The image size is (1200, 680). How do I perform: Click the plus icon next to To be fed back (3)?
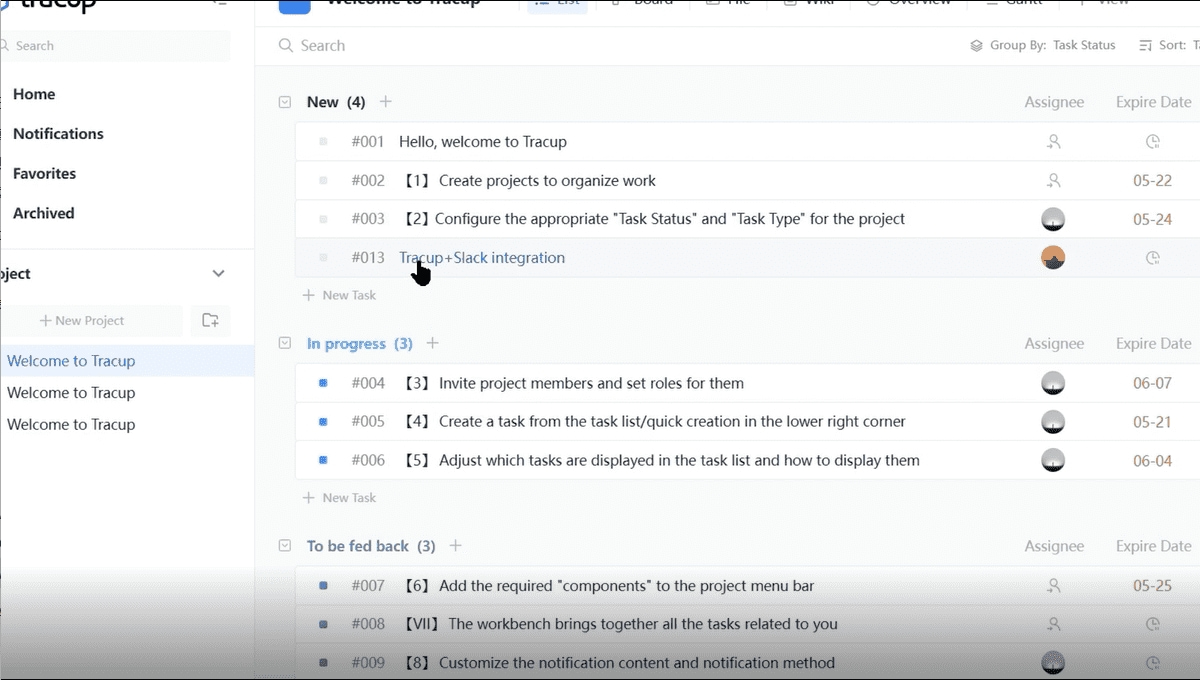coord(456,546)
